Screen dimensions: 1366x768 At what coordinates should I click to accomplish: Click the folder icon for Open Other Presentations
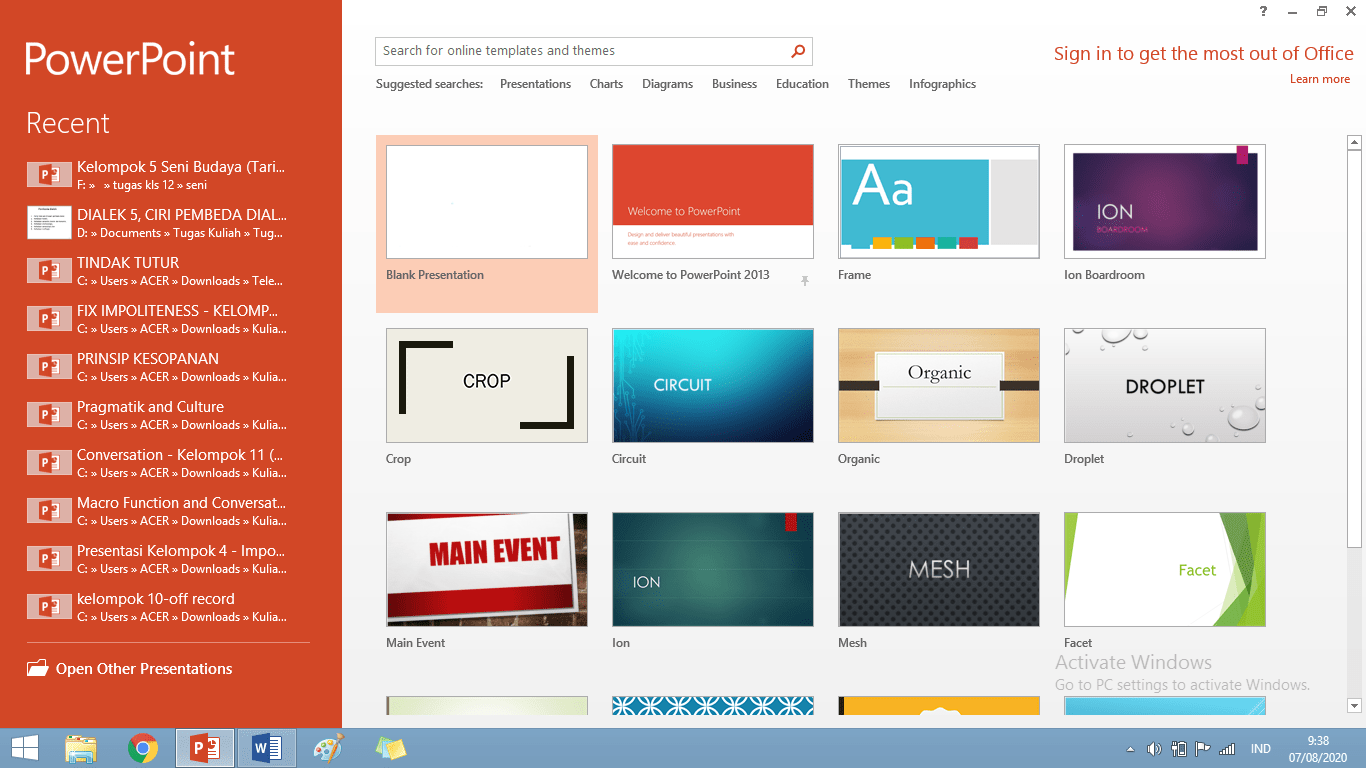pos(37,669)
